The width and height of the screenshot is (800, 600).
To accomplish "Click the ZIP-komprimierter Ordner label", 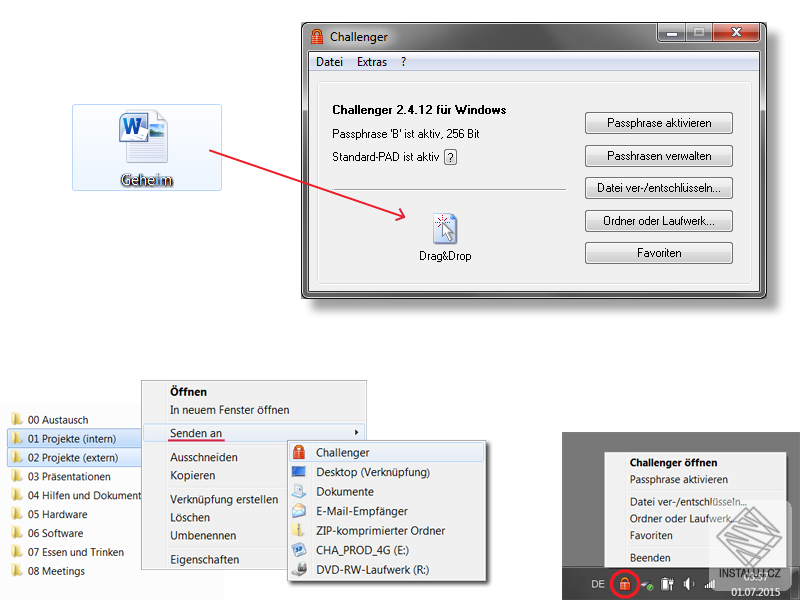I will (380, 531).
